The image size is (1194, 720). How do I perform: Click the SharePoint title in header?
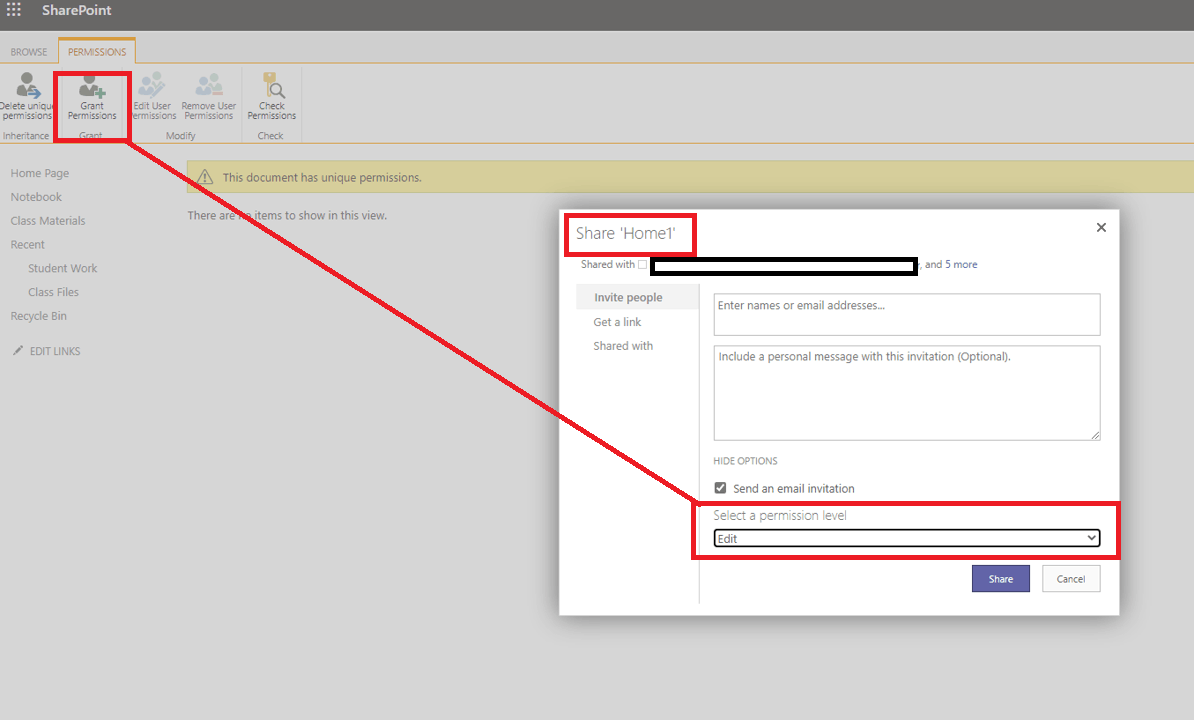pyautogui.click(x=76, y=10)
